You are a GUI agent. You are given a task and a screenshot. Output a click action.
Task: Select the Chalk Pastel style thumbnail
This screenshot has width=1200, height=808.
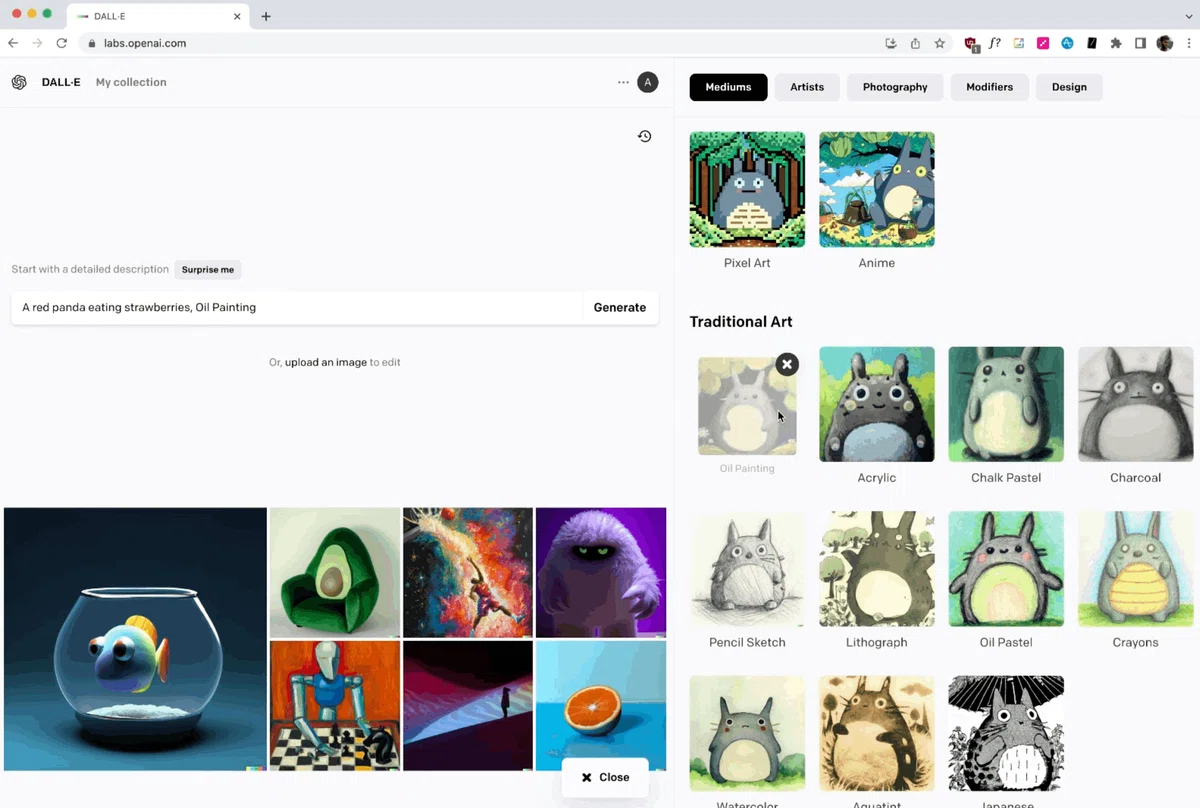[x=1006, y=404]
